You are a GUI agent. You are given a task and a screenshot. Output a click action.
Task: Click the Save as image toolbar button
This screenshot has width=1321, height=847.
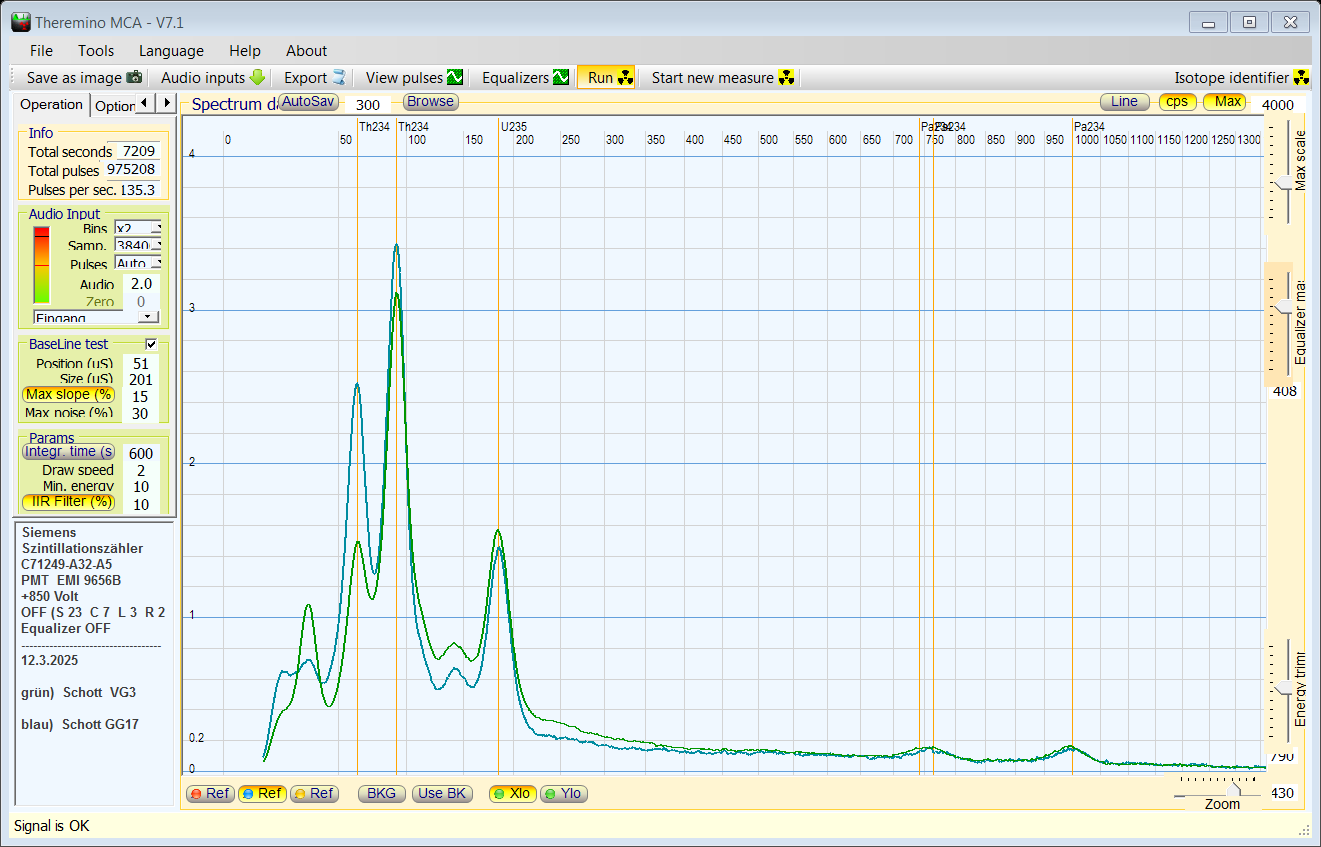[x=84, y=78]
